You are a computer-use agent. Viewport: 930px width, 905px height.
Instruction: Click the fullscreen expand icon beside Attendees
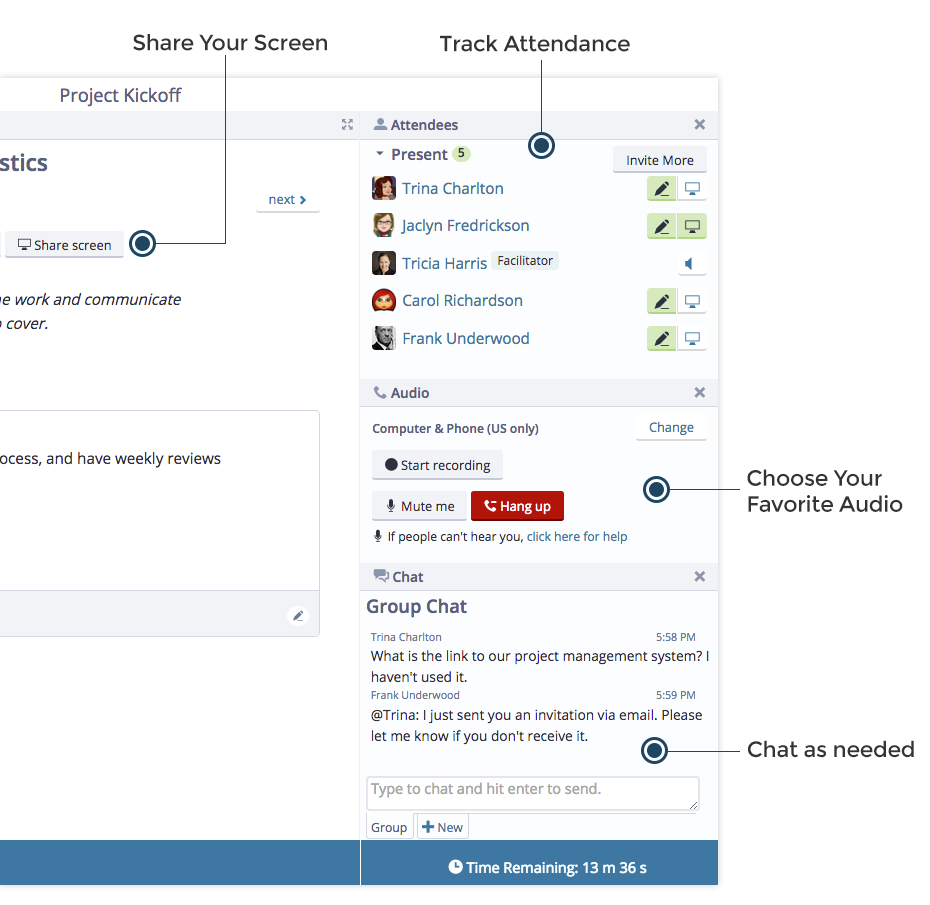point(347,124)
